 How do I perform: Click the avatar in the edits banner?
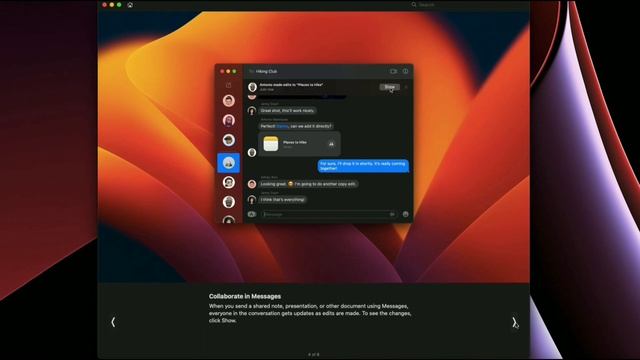pos(252,87)
